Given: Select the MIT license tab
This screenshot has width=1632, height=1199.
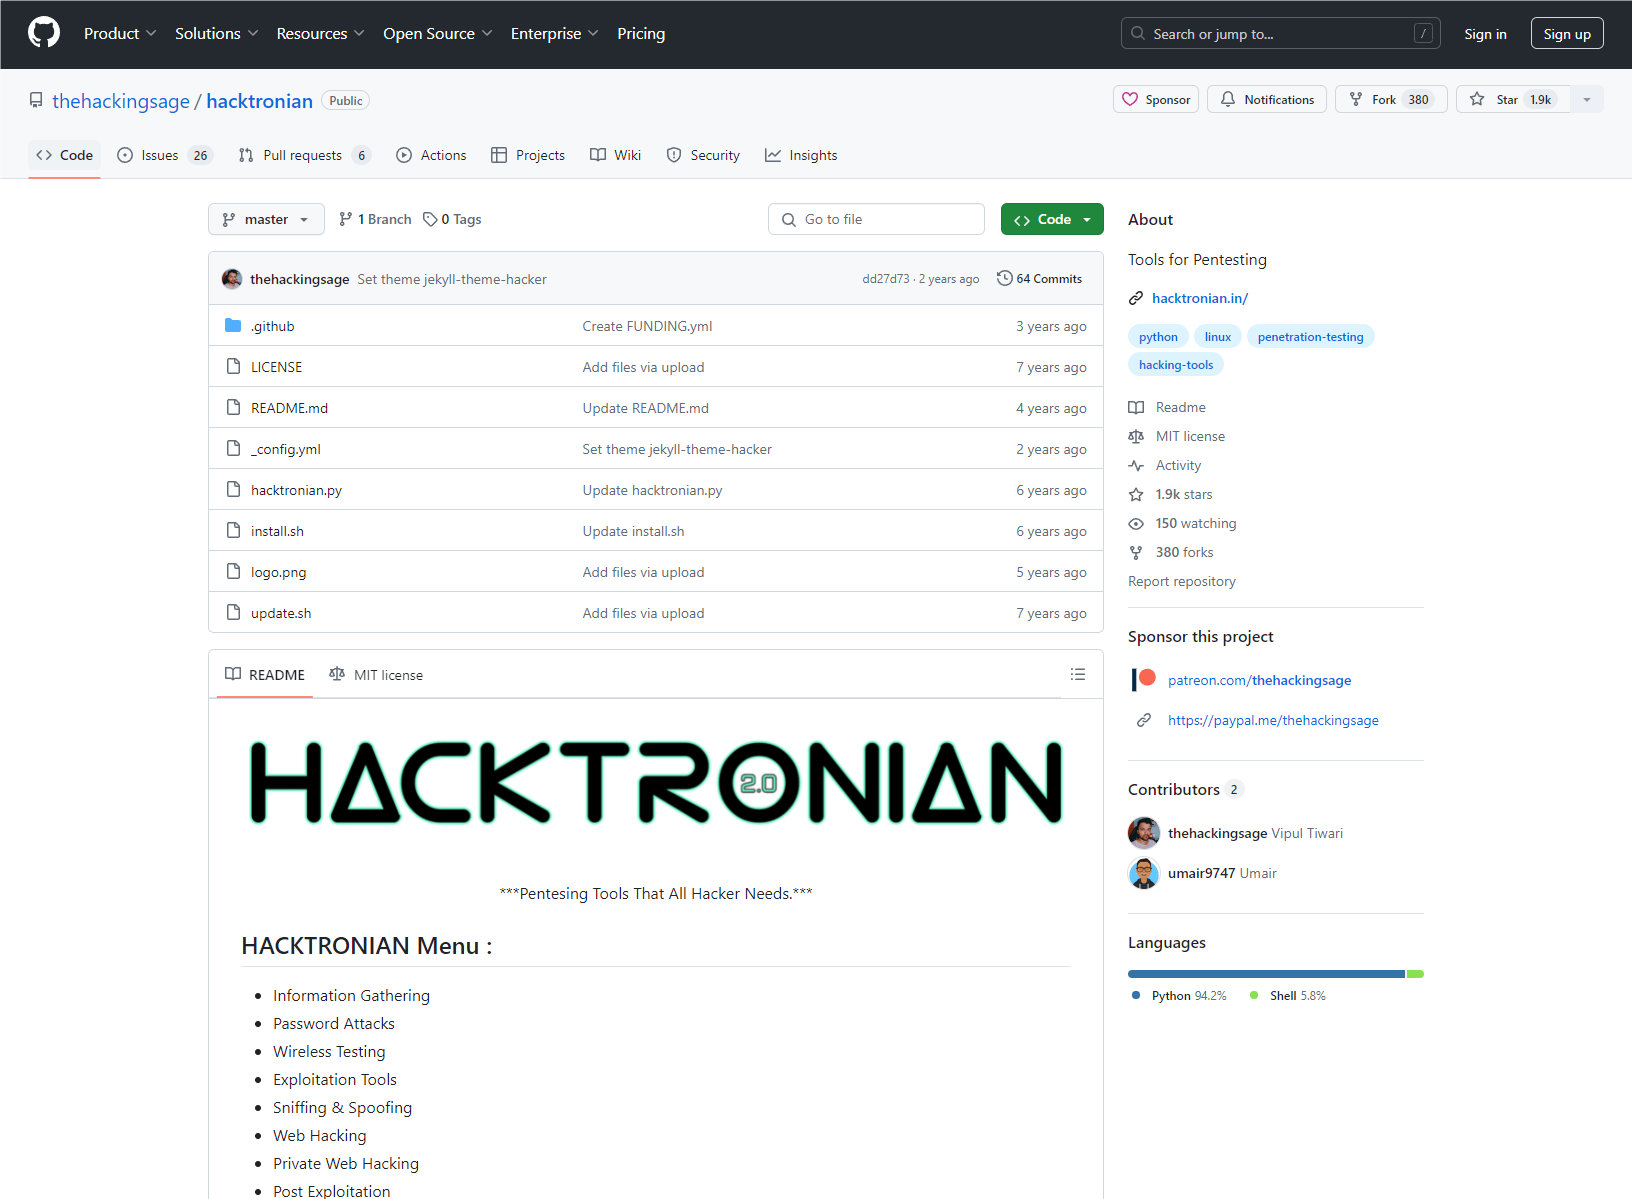Looking at the screenshot, I should coord(376,675).
